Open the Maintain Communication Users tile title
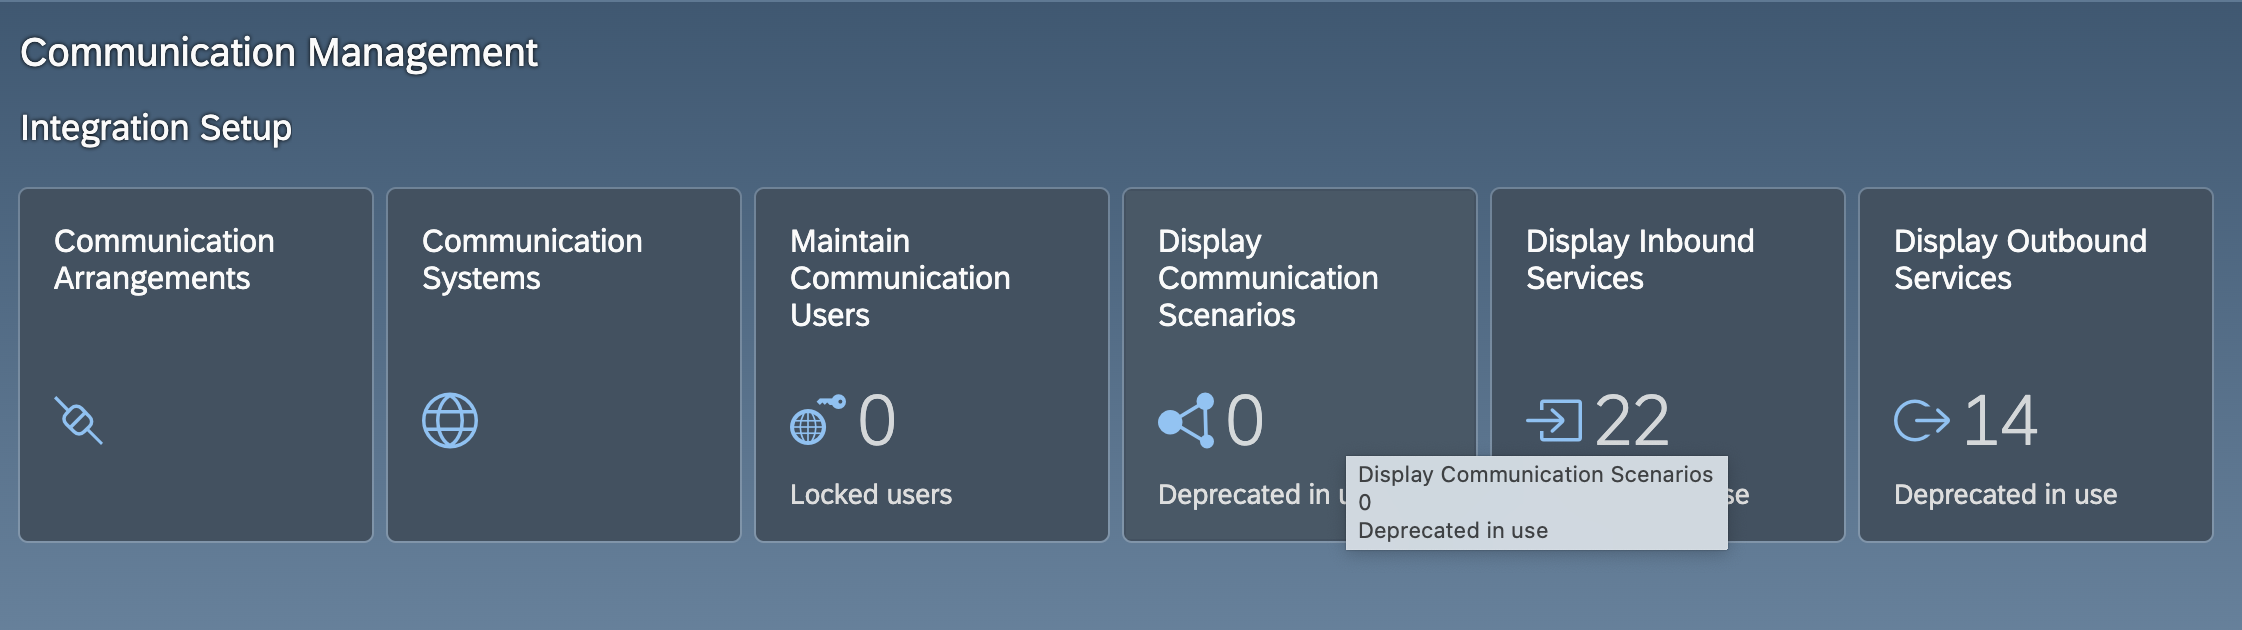2242x630 pixels. point(900,278)
